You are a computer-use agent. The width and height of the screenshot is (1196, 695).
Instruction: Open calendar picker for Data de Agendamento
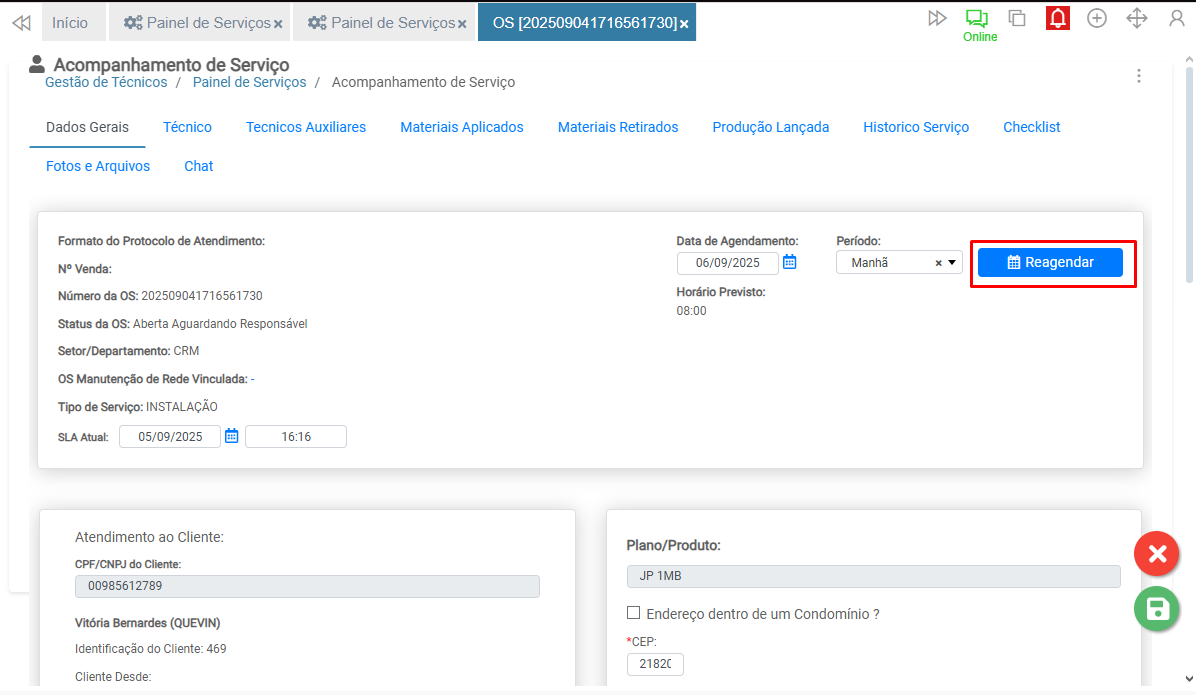tap(789, 262)
